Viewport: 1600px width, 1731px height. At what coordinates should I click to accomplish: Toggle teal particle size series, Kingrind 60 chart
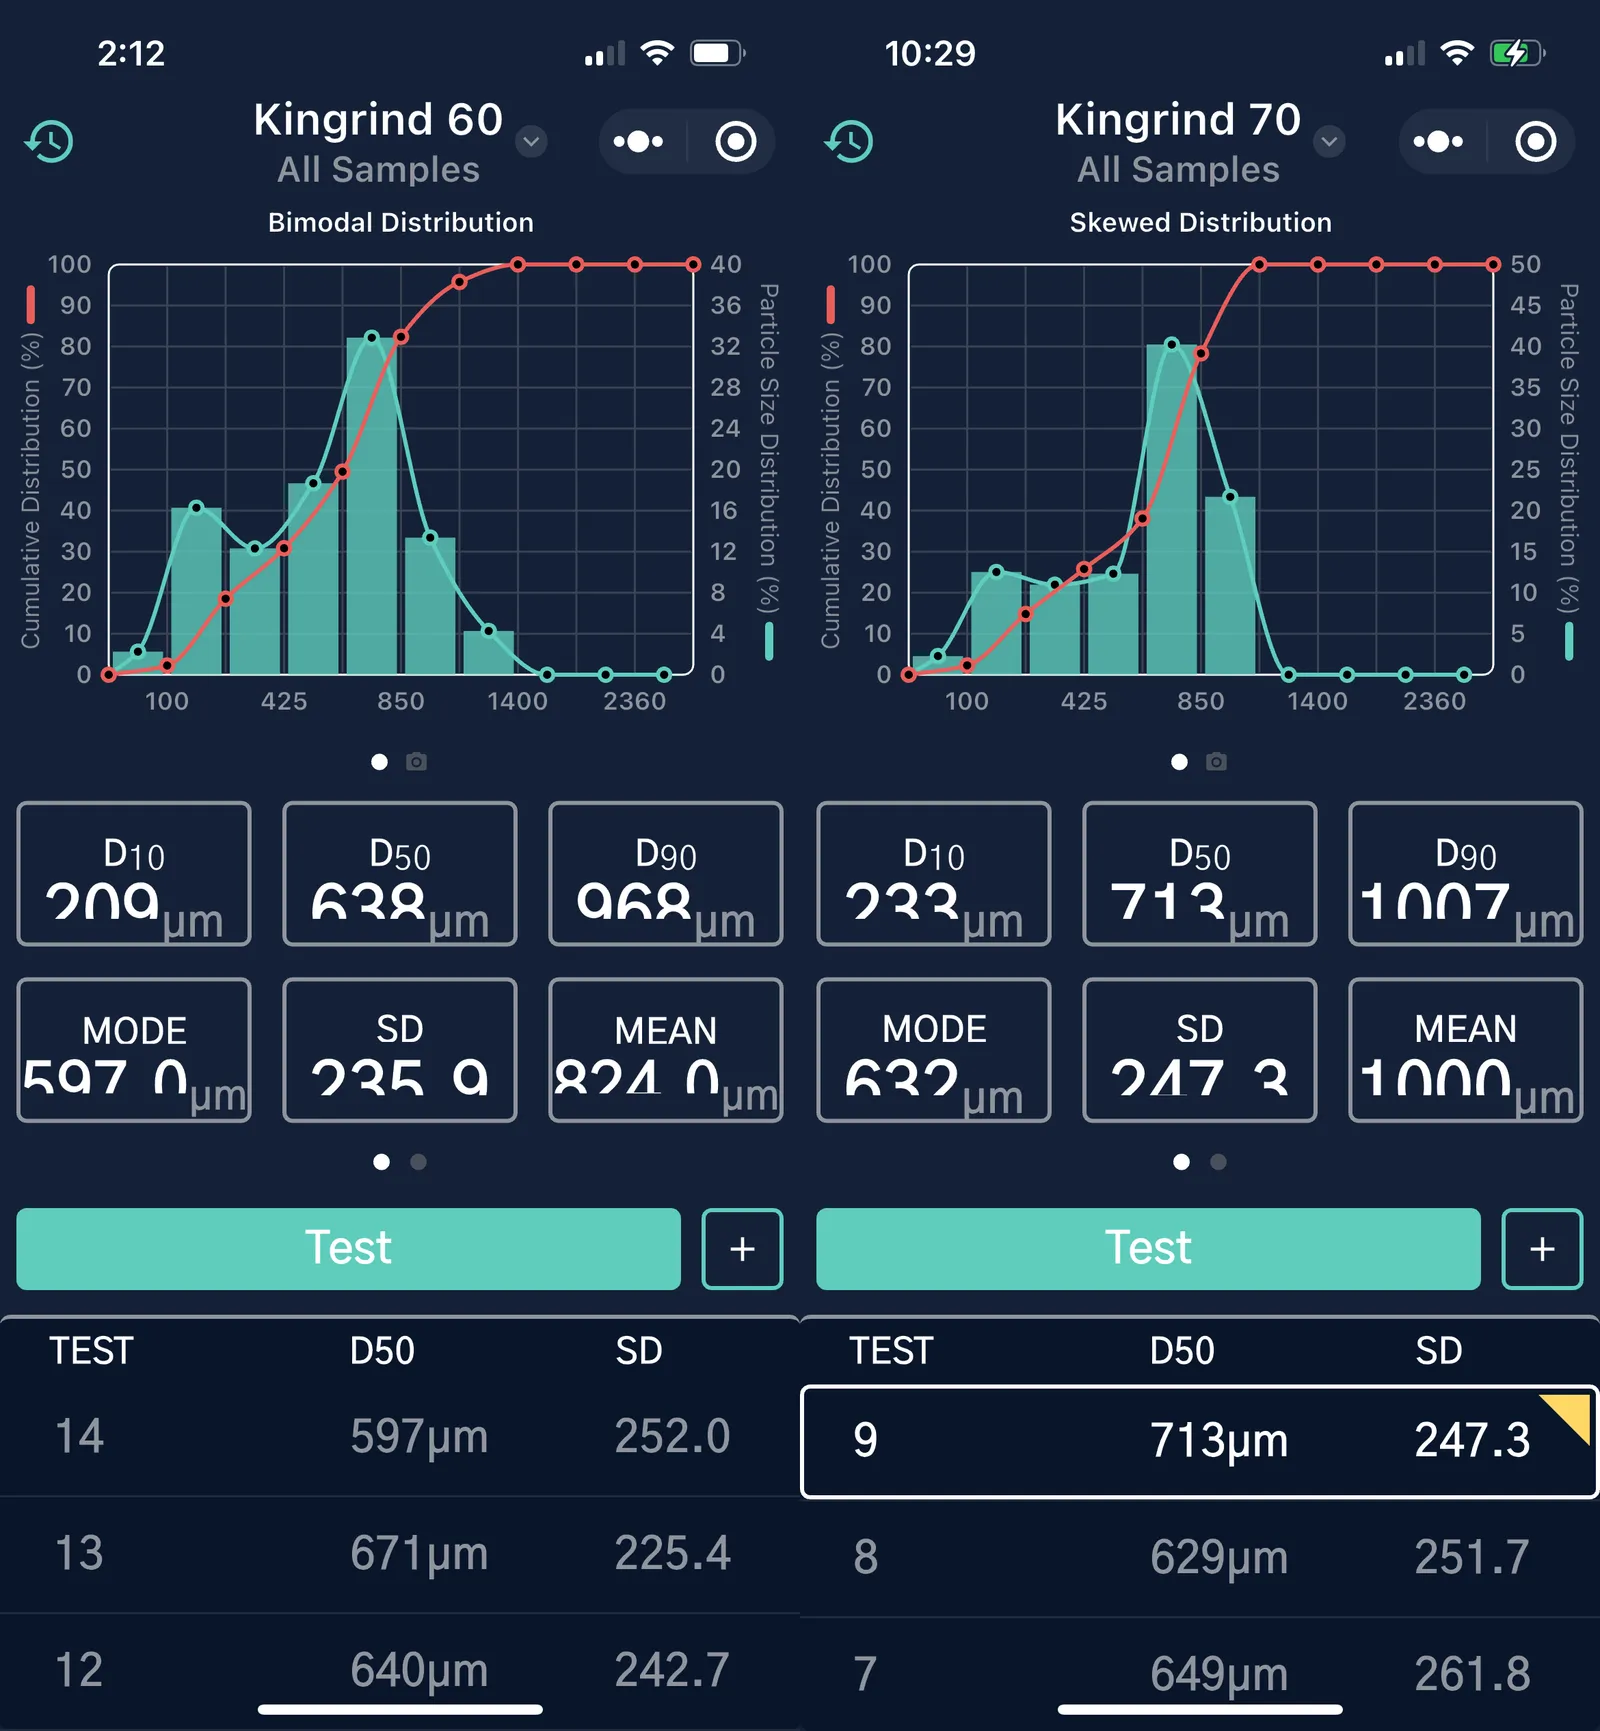(x=769, y=641)
